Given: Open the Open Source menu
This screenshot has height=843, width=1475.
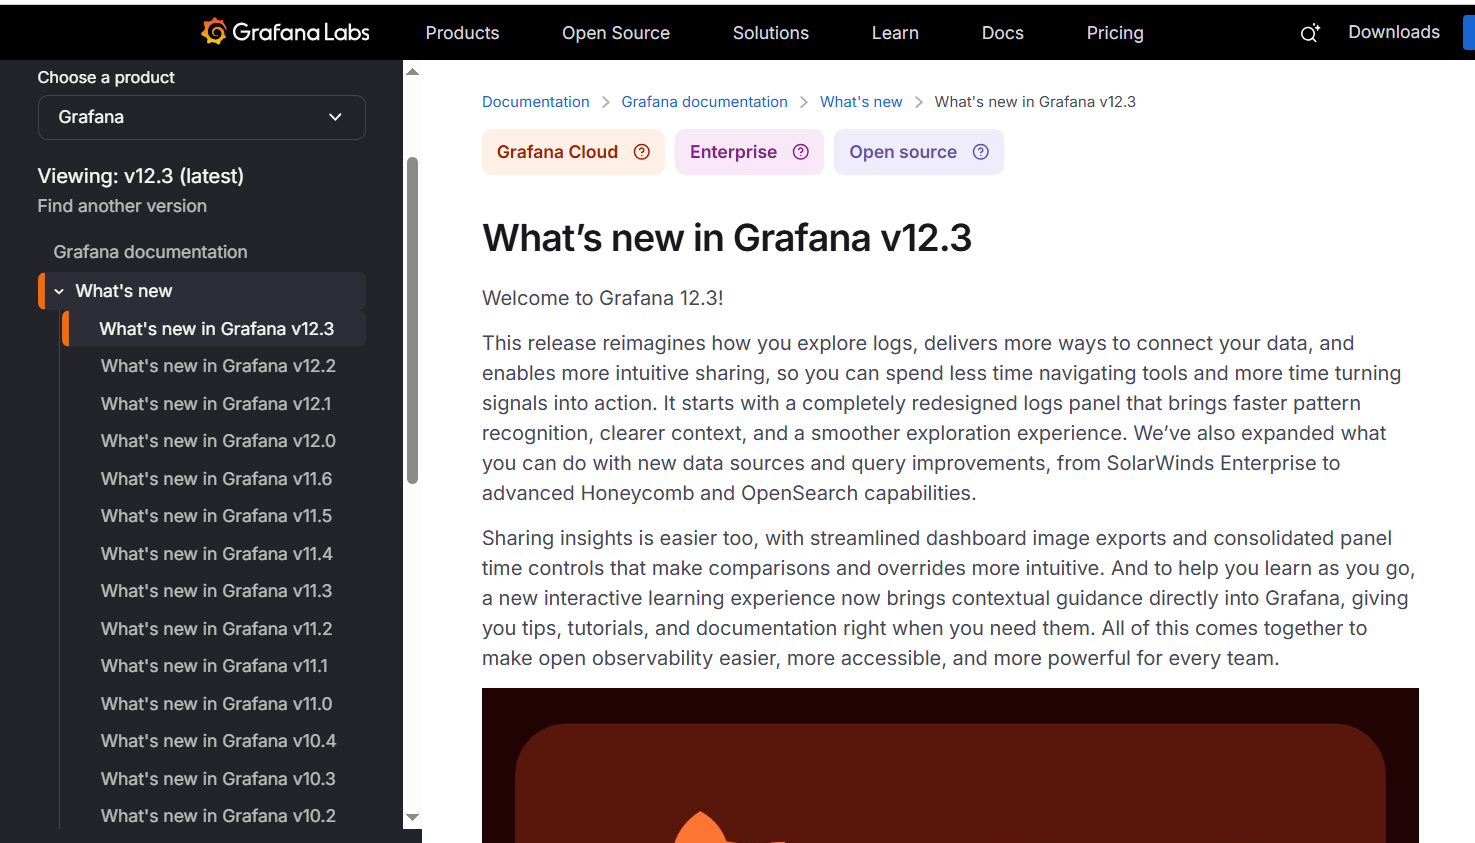Looking at the screenshot, I should 616,33.
